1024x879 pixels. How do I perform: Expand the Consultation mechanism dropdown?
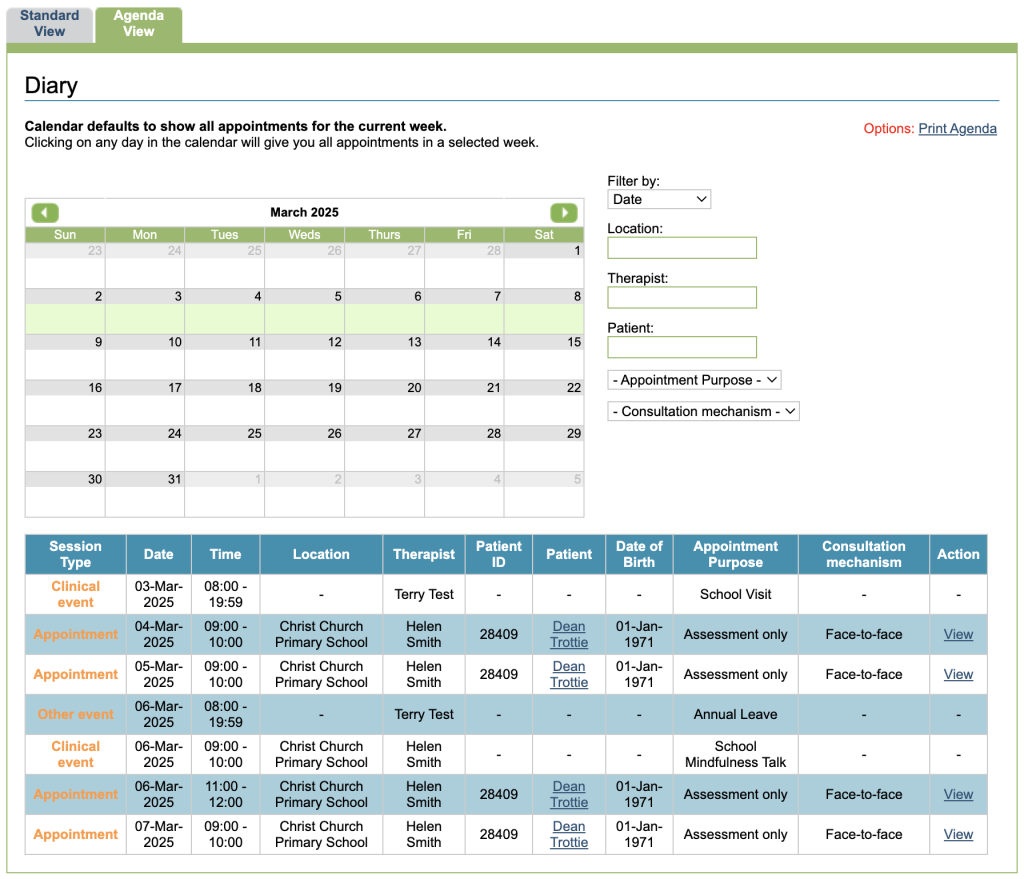click(x=703, y=411)
